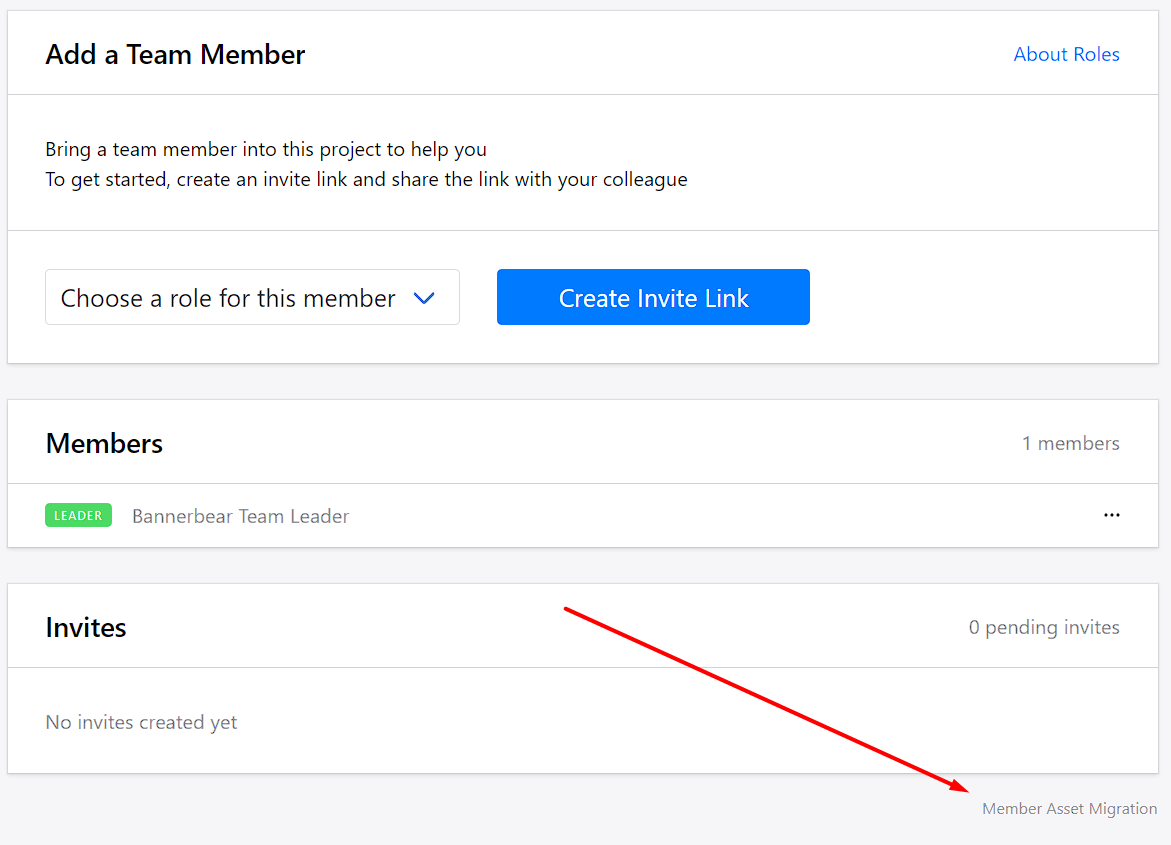Click the "No invites created yet" message
This screenshot has width=1171, height=845.
141,722
